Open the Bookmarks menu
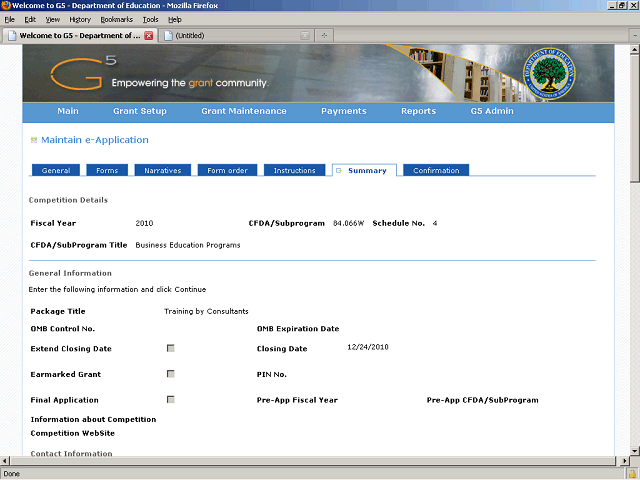 [x=117, y=20]
